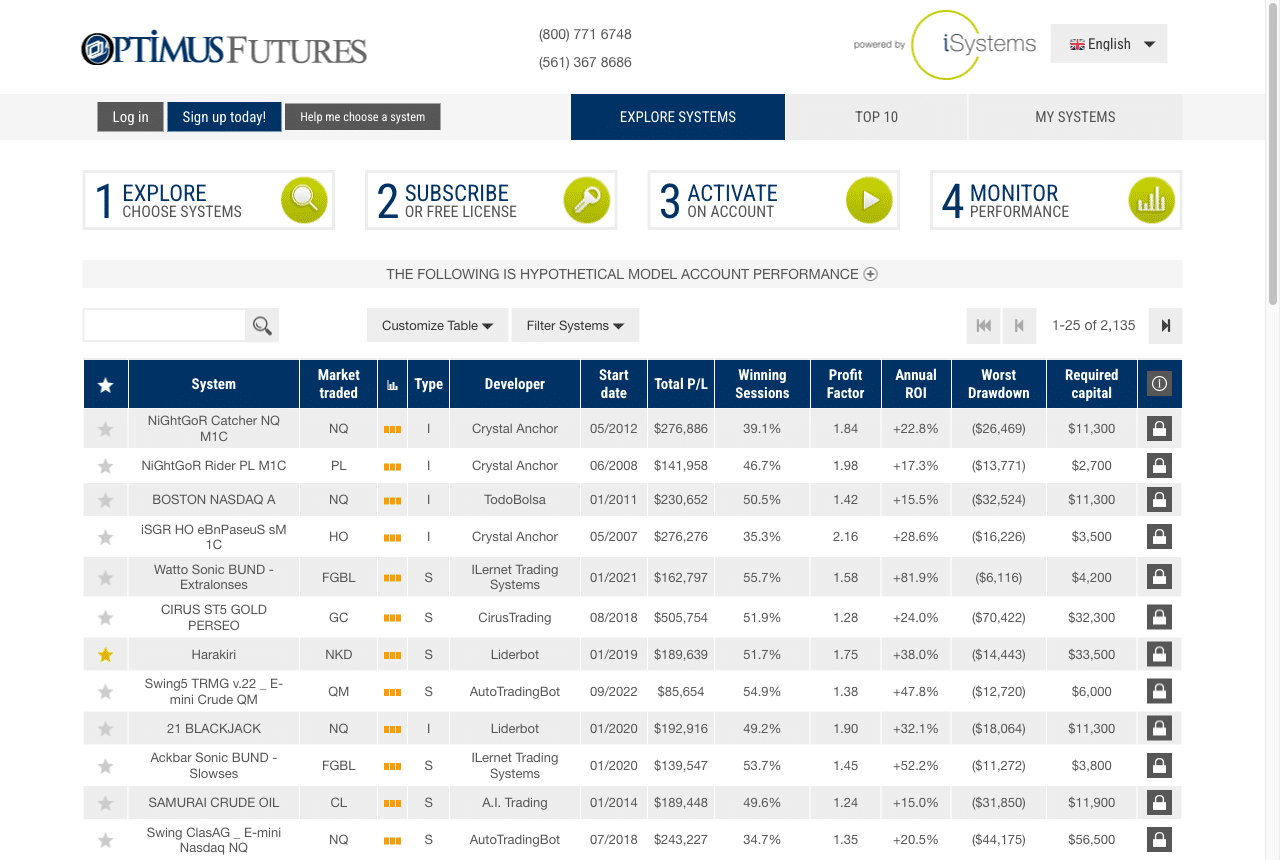Click the iSystems logo
This screenshot has height=860, width=1280.
click(x=973, y=45)
